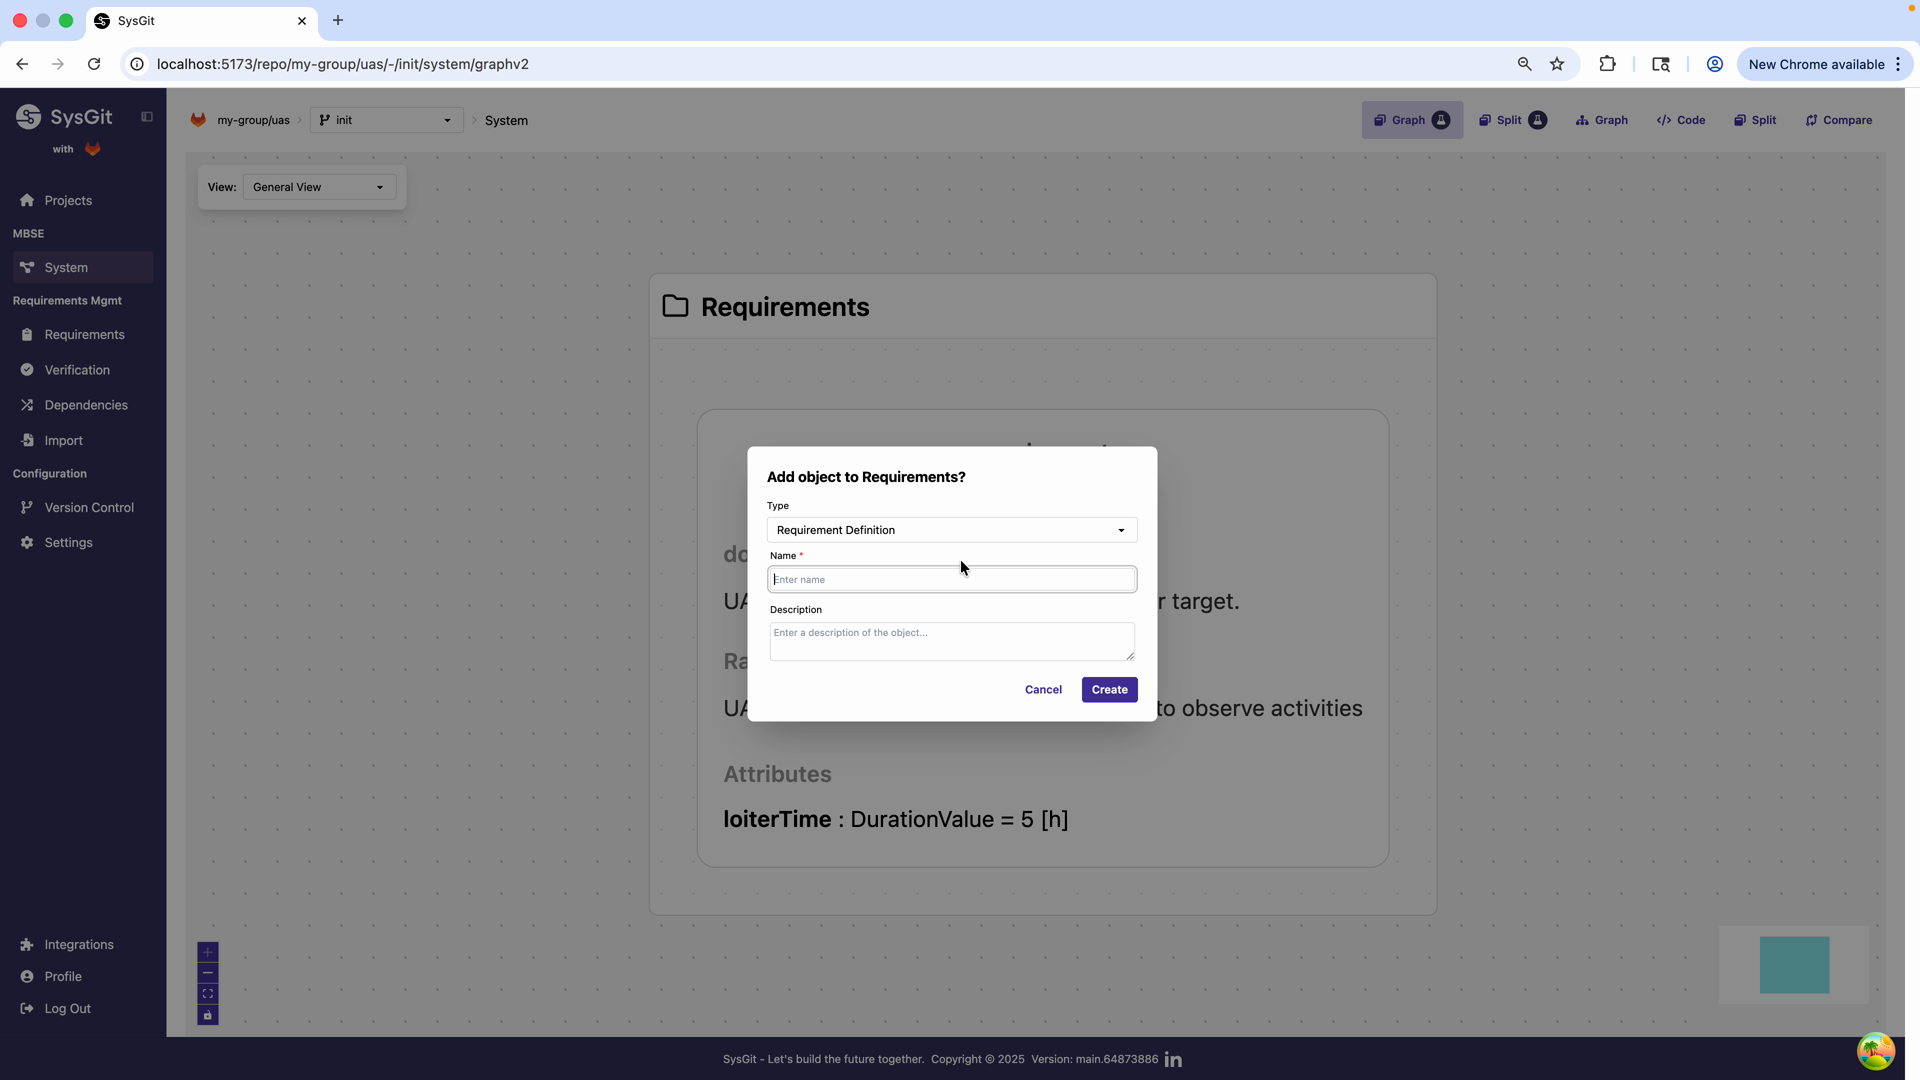Screen dimensions: 1920x1080
Task: Open Integrations at the sidebar bottom
Action: [78, 944]
